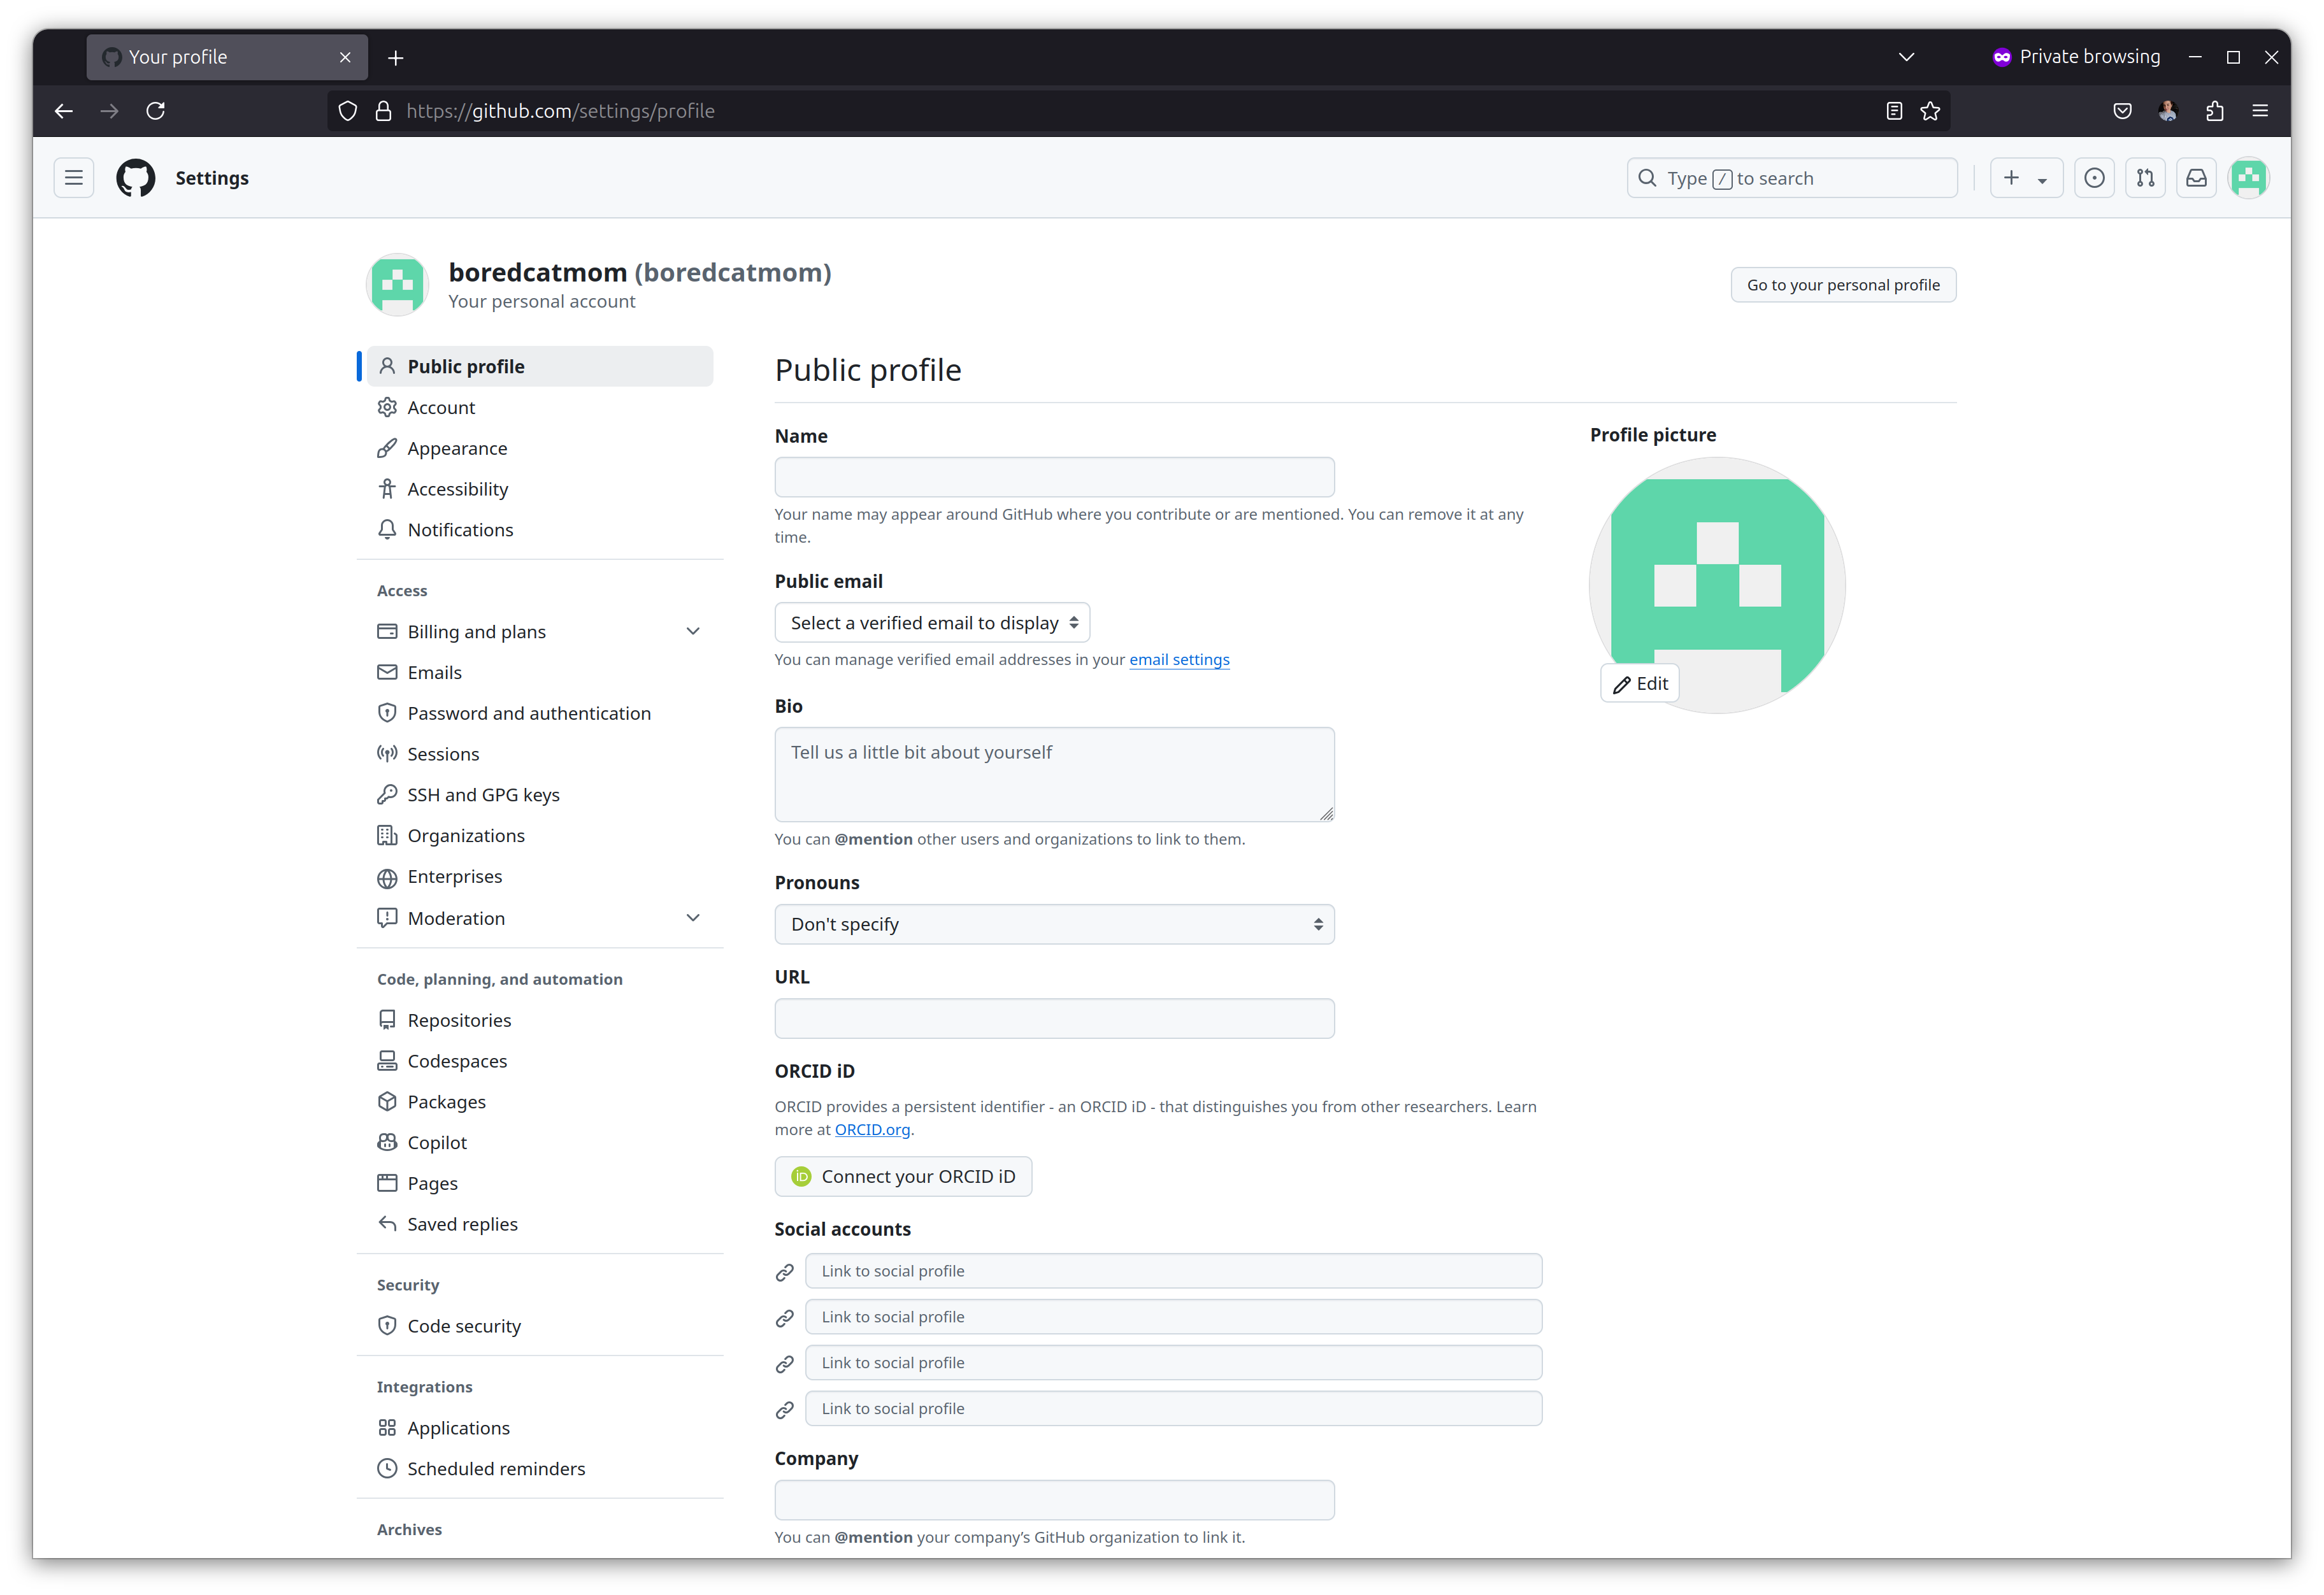Follow the ORCID.org link
Viewport: 2324px width, 1595px height.
coord(872,1130)
